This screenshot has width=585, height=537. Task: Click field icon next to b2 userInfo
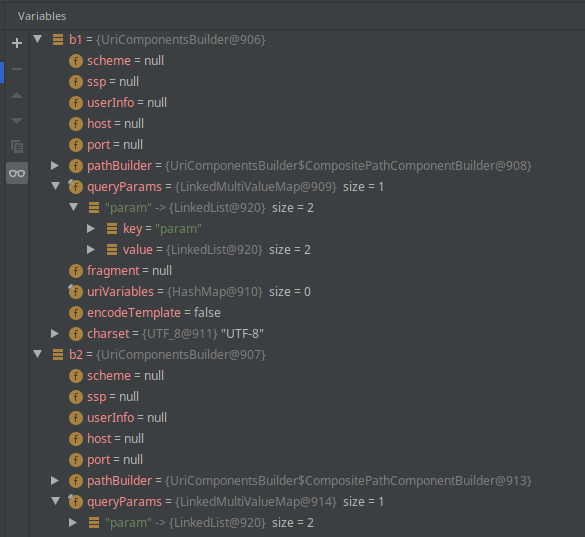76,418
